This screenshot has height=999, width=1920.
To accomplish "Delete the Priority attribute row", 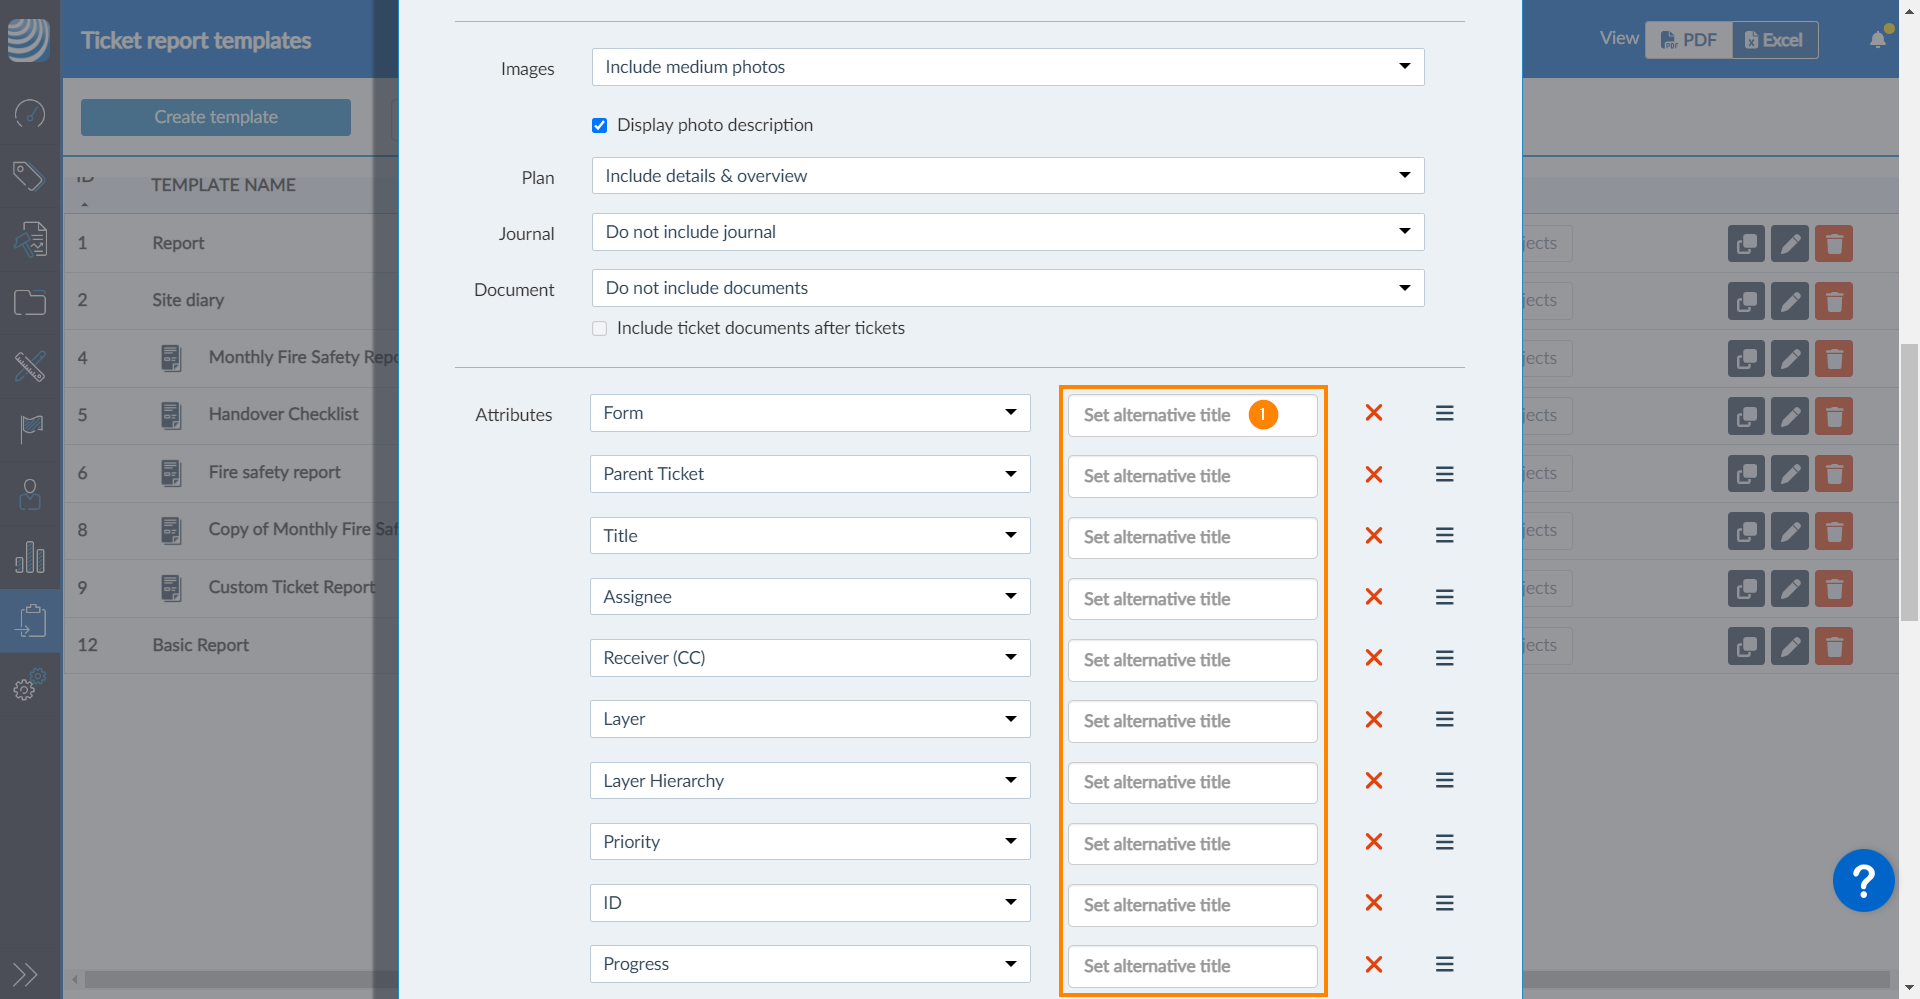I will click(x=1374, y=842).
